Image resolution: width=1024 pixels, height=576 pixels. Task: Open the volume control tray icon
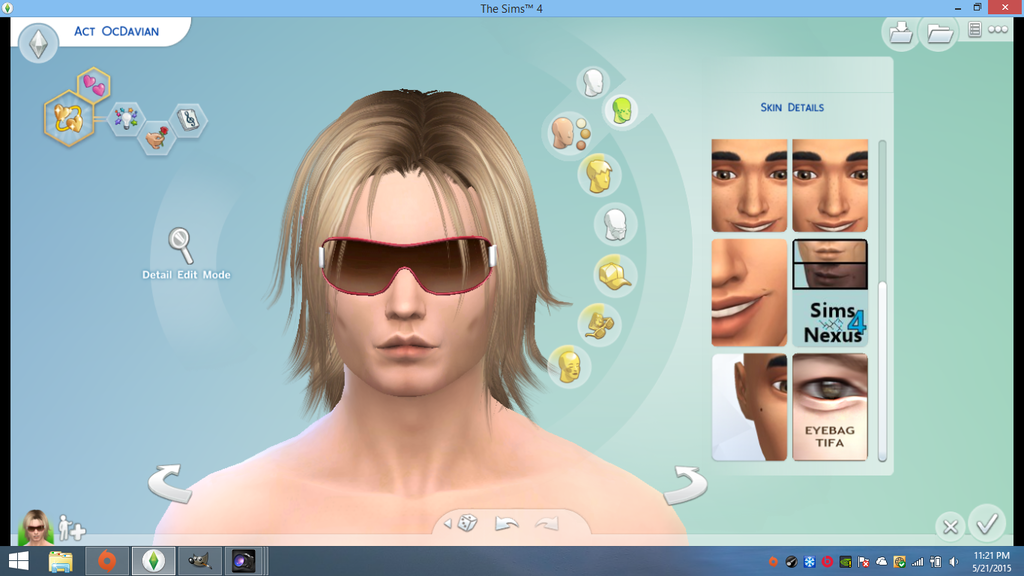(x=954, y=562)
